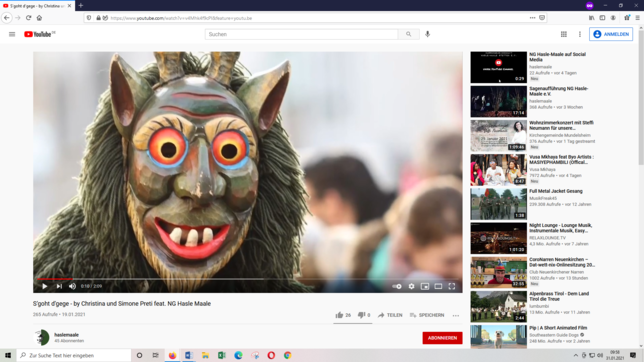
Task: Play the video
Action: 44,286
